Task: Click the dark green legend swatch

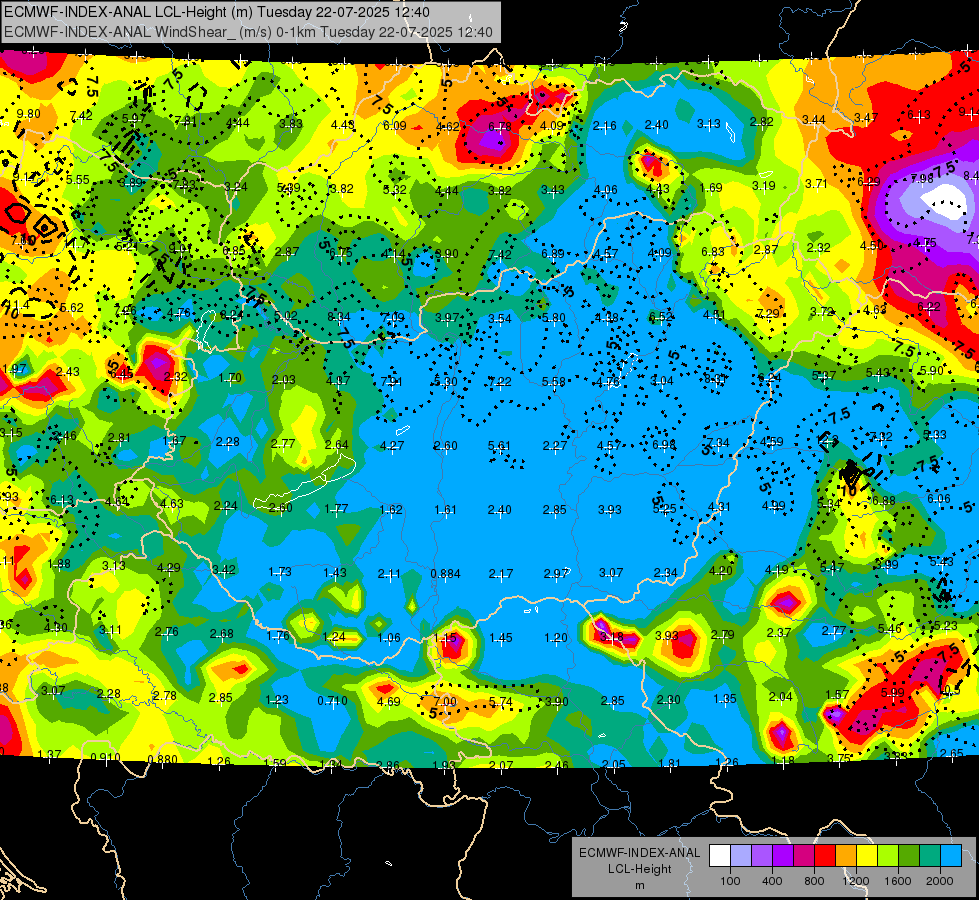Action: 909,856
